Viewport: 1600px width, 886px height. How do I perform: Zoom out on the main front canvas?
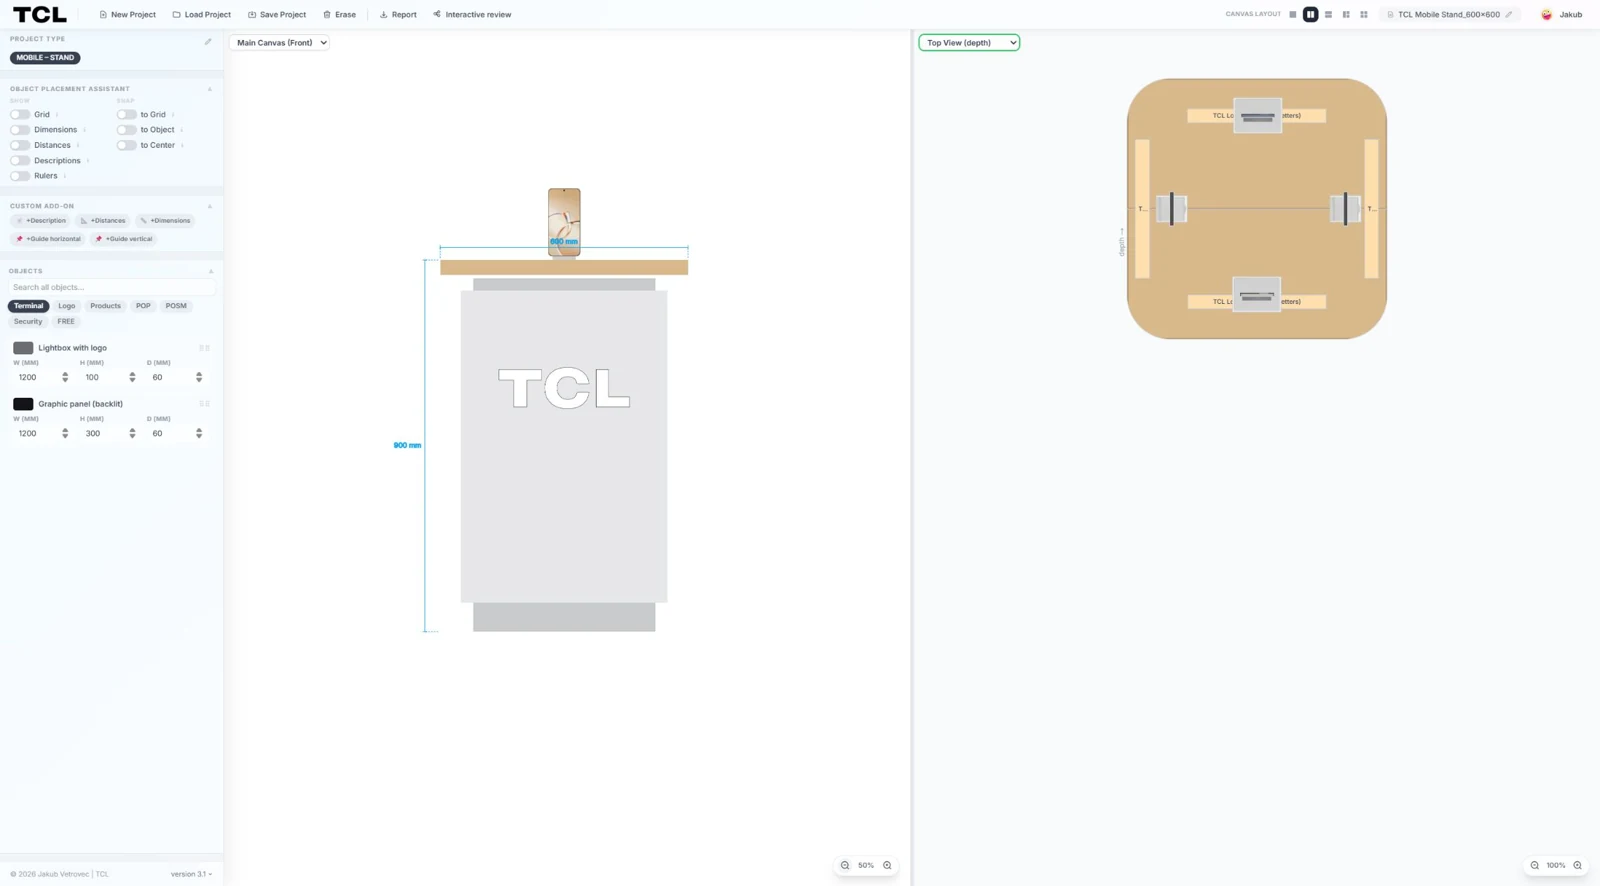tap(845, 866)
